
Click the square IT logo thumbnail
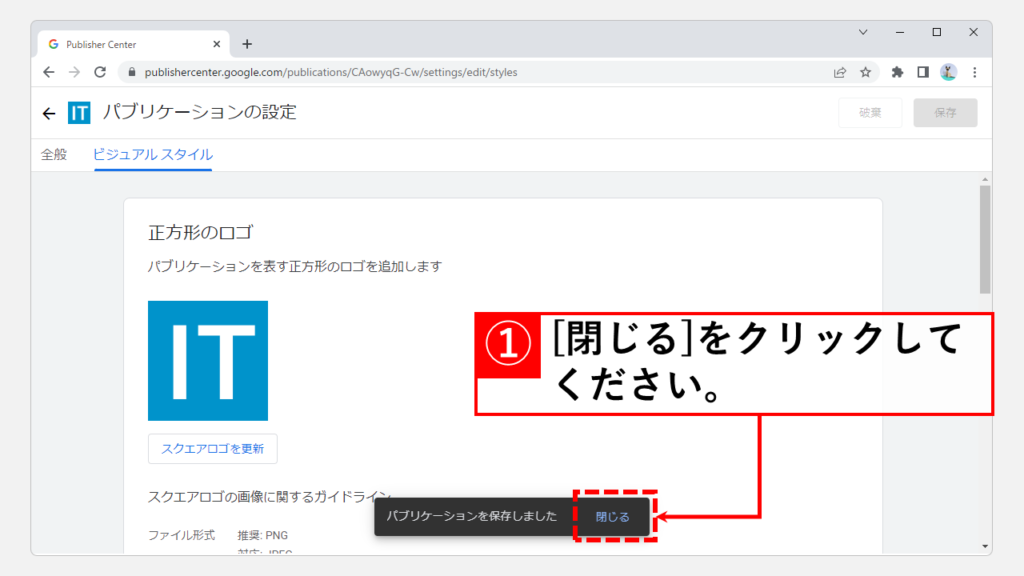208,360
